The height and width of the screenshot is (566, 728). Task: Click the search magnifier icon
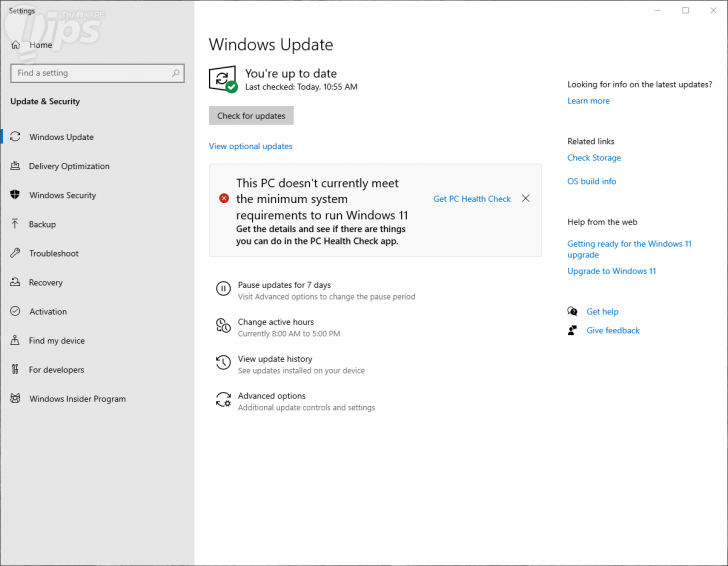[x=176, y=73]
